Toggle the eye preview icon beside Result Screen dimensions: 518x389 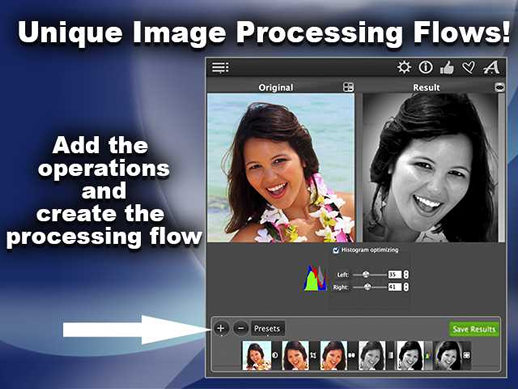pos(499,87)
